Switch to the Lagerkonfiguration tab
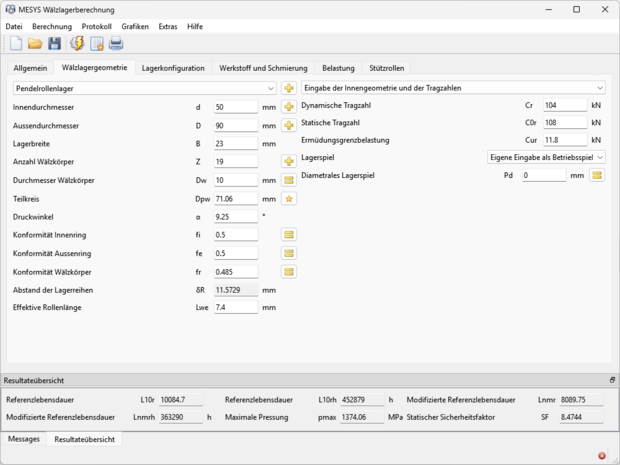Viewport: 620px width, 465px height. pyautogui.click(x=173, y=68)
